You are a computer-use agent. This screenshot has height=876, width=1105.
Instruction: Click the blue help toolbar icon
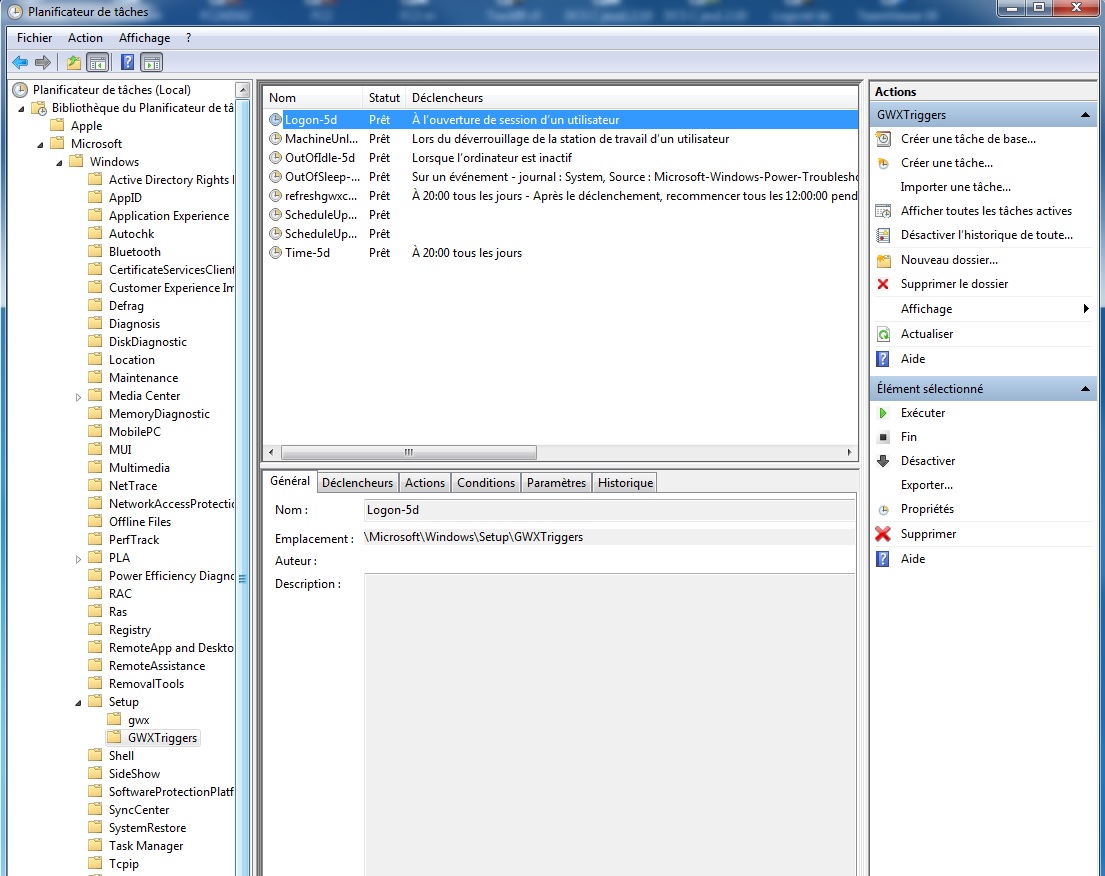point(127,63)
